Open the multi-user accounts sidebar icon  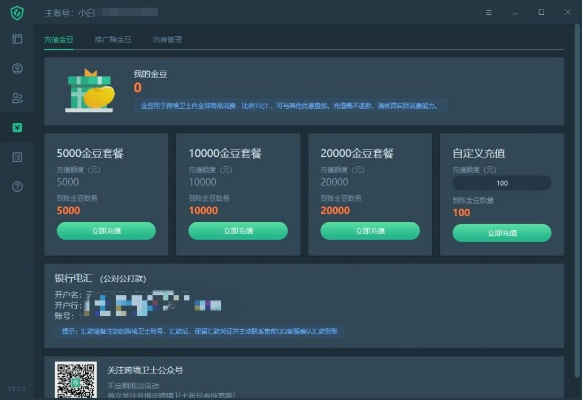[x=17, y=98]
